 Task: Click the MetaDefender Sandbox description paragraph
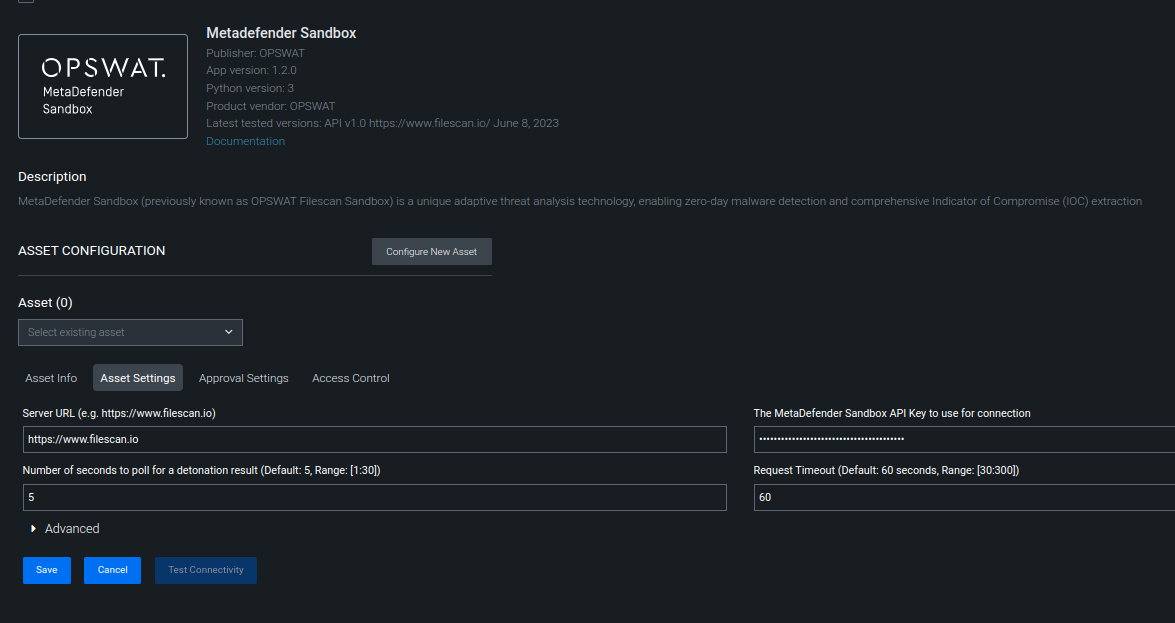tap(580, 201)
